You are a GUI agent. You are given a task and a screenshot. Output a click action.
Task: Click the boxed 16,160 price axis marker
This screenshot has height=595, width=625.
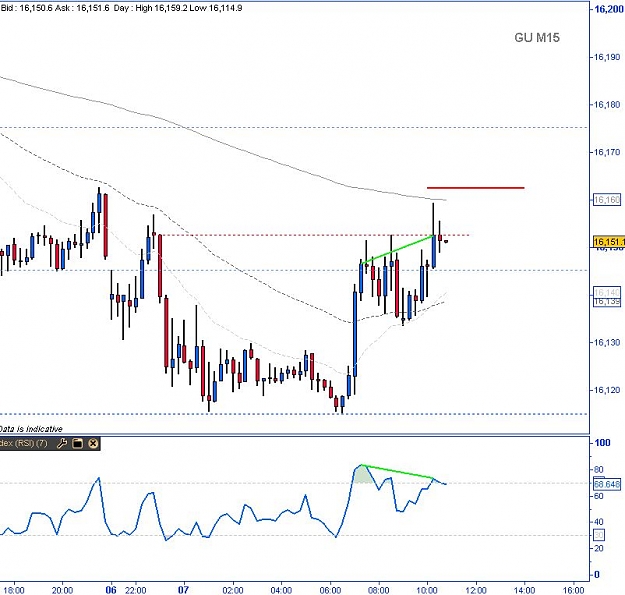[x=607, y=199]
